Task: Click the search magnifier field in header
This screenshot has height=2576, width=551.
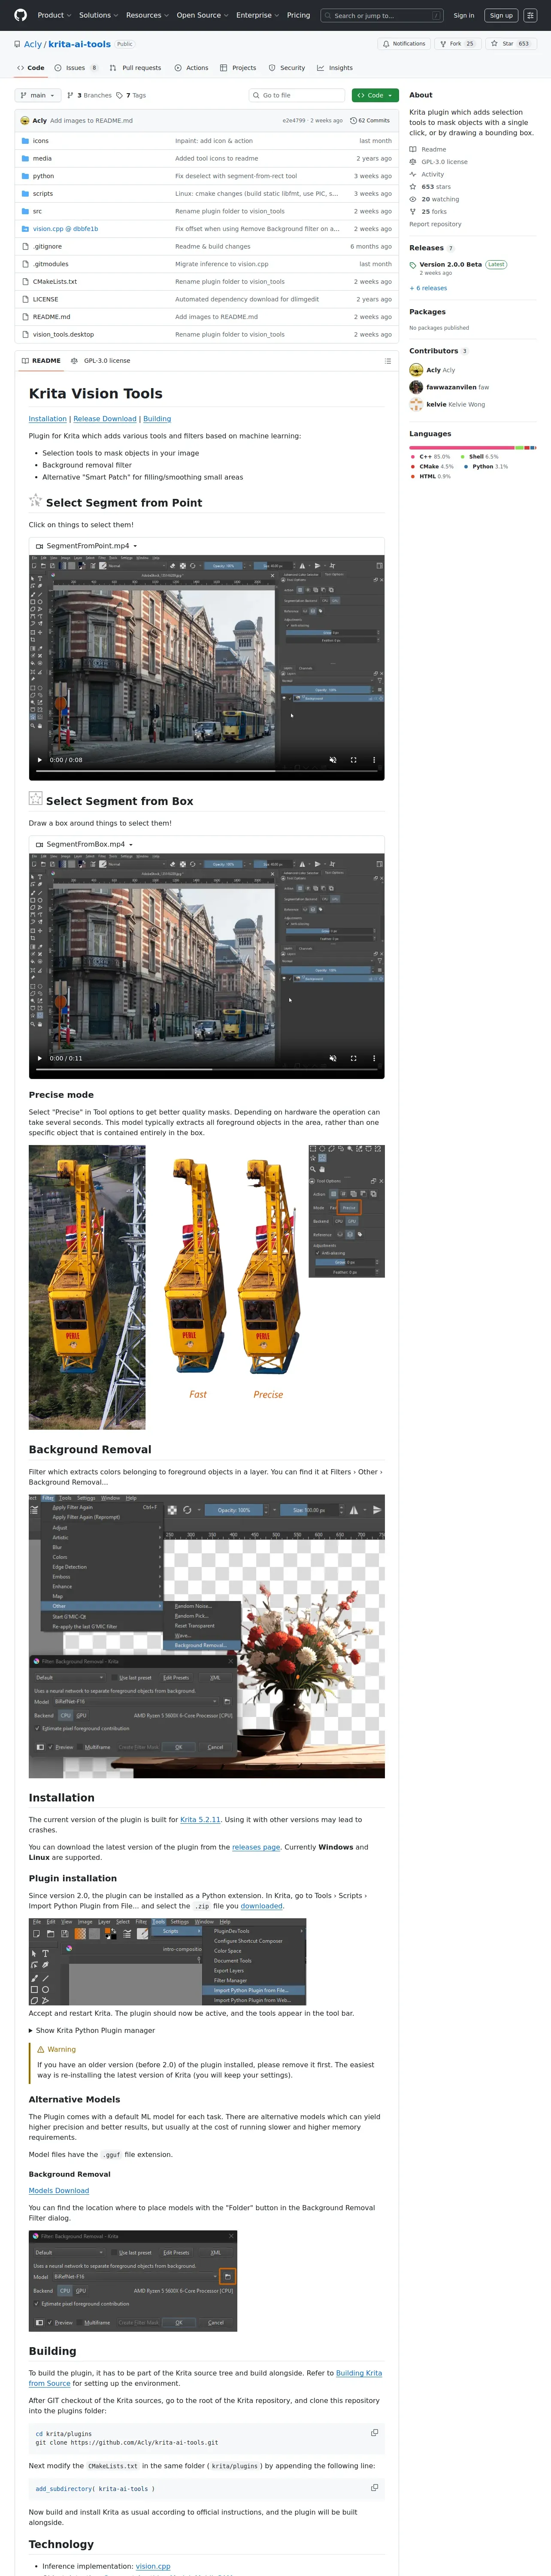Action: (382, 15)
